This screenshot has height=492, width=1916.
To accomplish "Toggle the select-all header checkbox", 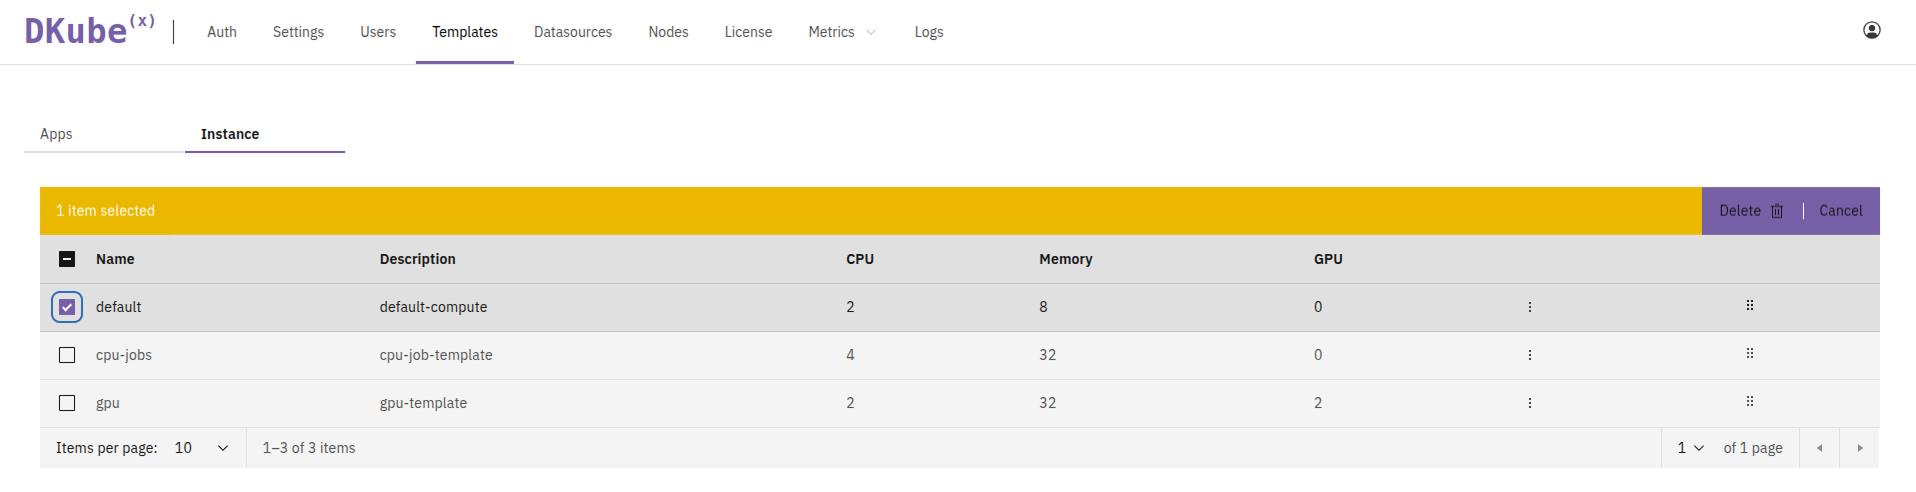I will tap(67, 259).
